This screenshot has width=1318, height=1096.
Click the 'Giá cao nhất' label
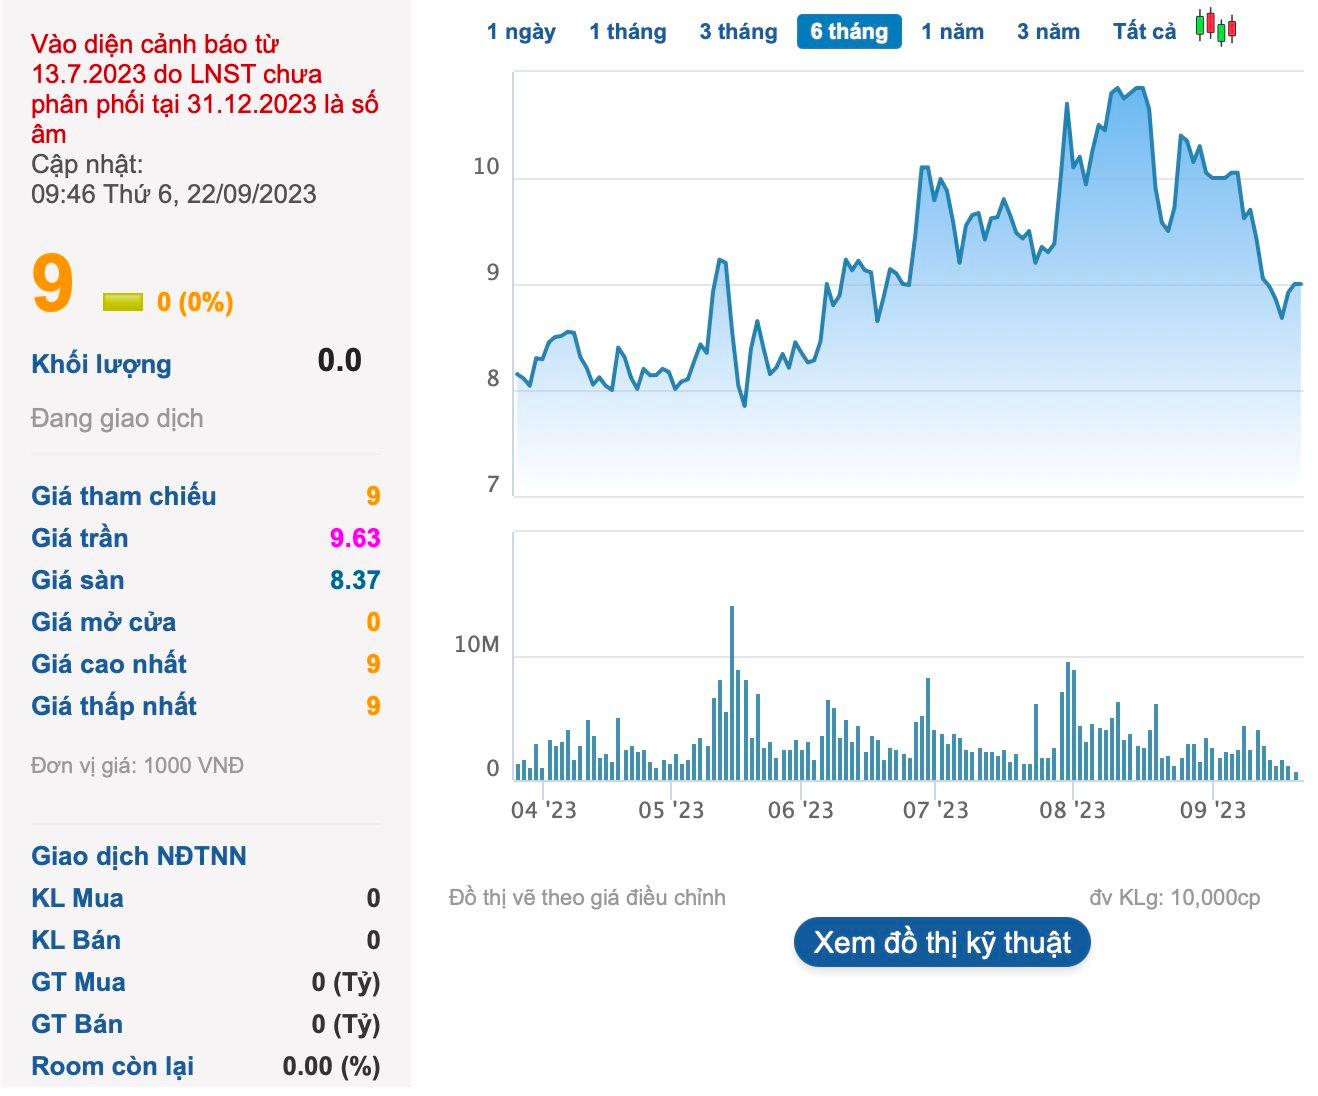108,664
